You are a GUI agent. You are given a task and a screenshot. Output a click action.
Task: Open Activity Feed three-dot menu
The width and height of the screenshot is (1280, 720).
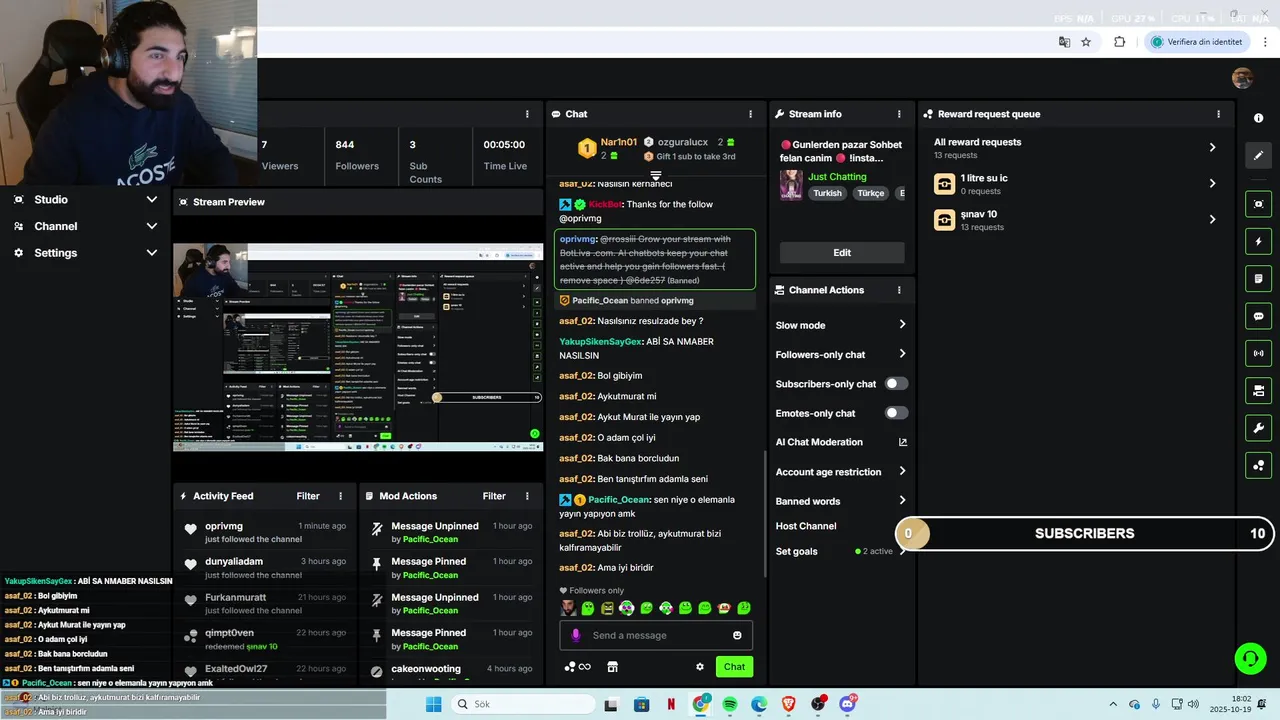pyautogui.click(x=340, y=496)
